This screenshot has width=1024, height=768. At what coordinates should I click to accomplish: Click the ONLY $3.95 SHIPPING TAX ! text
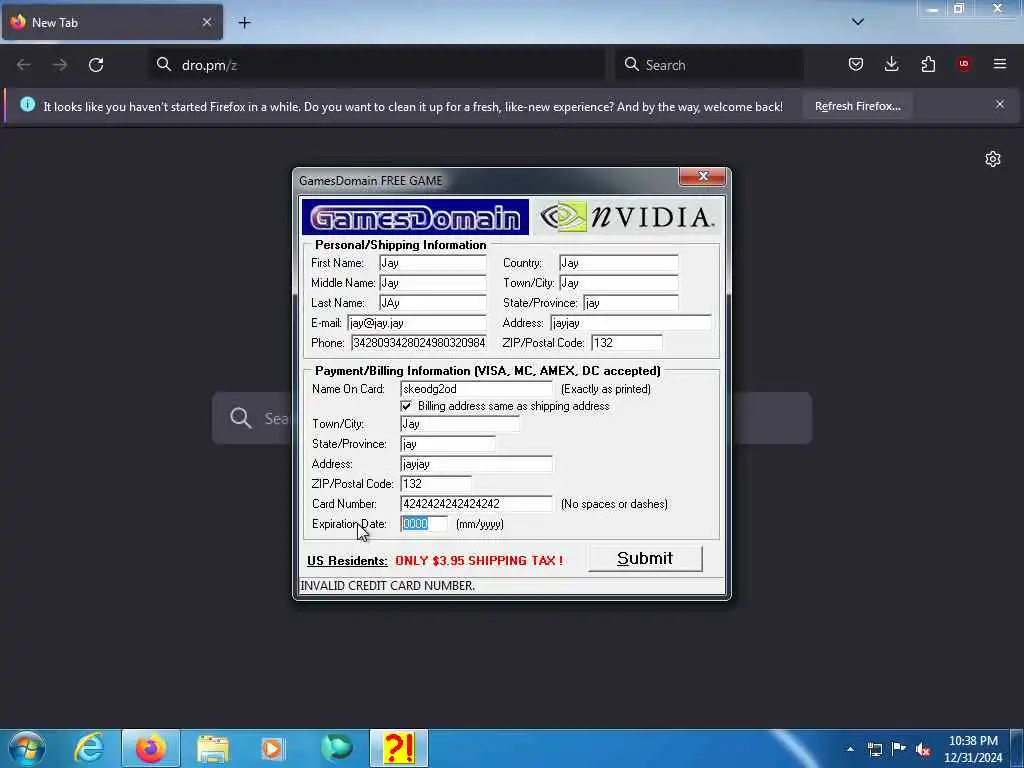point(479,560)
